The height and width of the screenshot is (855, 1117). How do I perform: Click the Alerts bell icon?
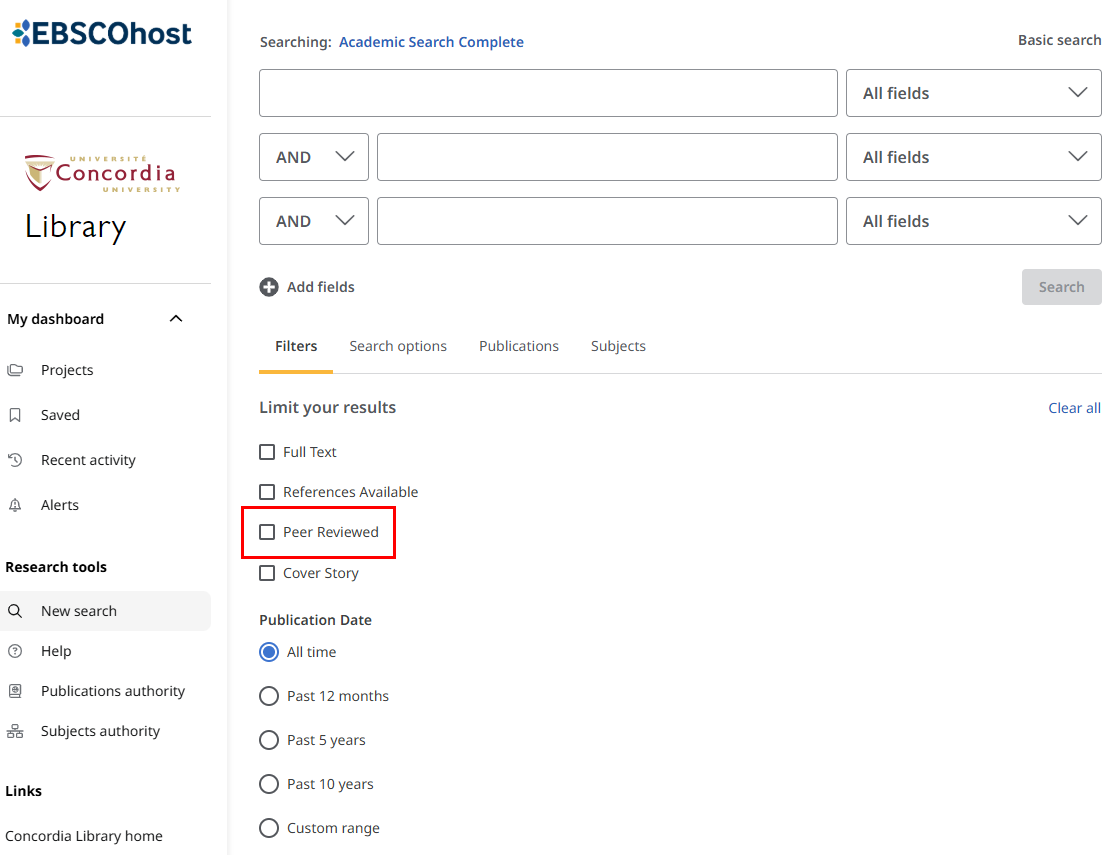[x=15, y=505]
